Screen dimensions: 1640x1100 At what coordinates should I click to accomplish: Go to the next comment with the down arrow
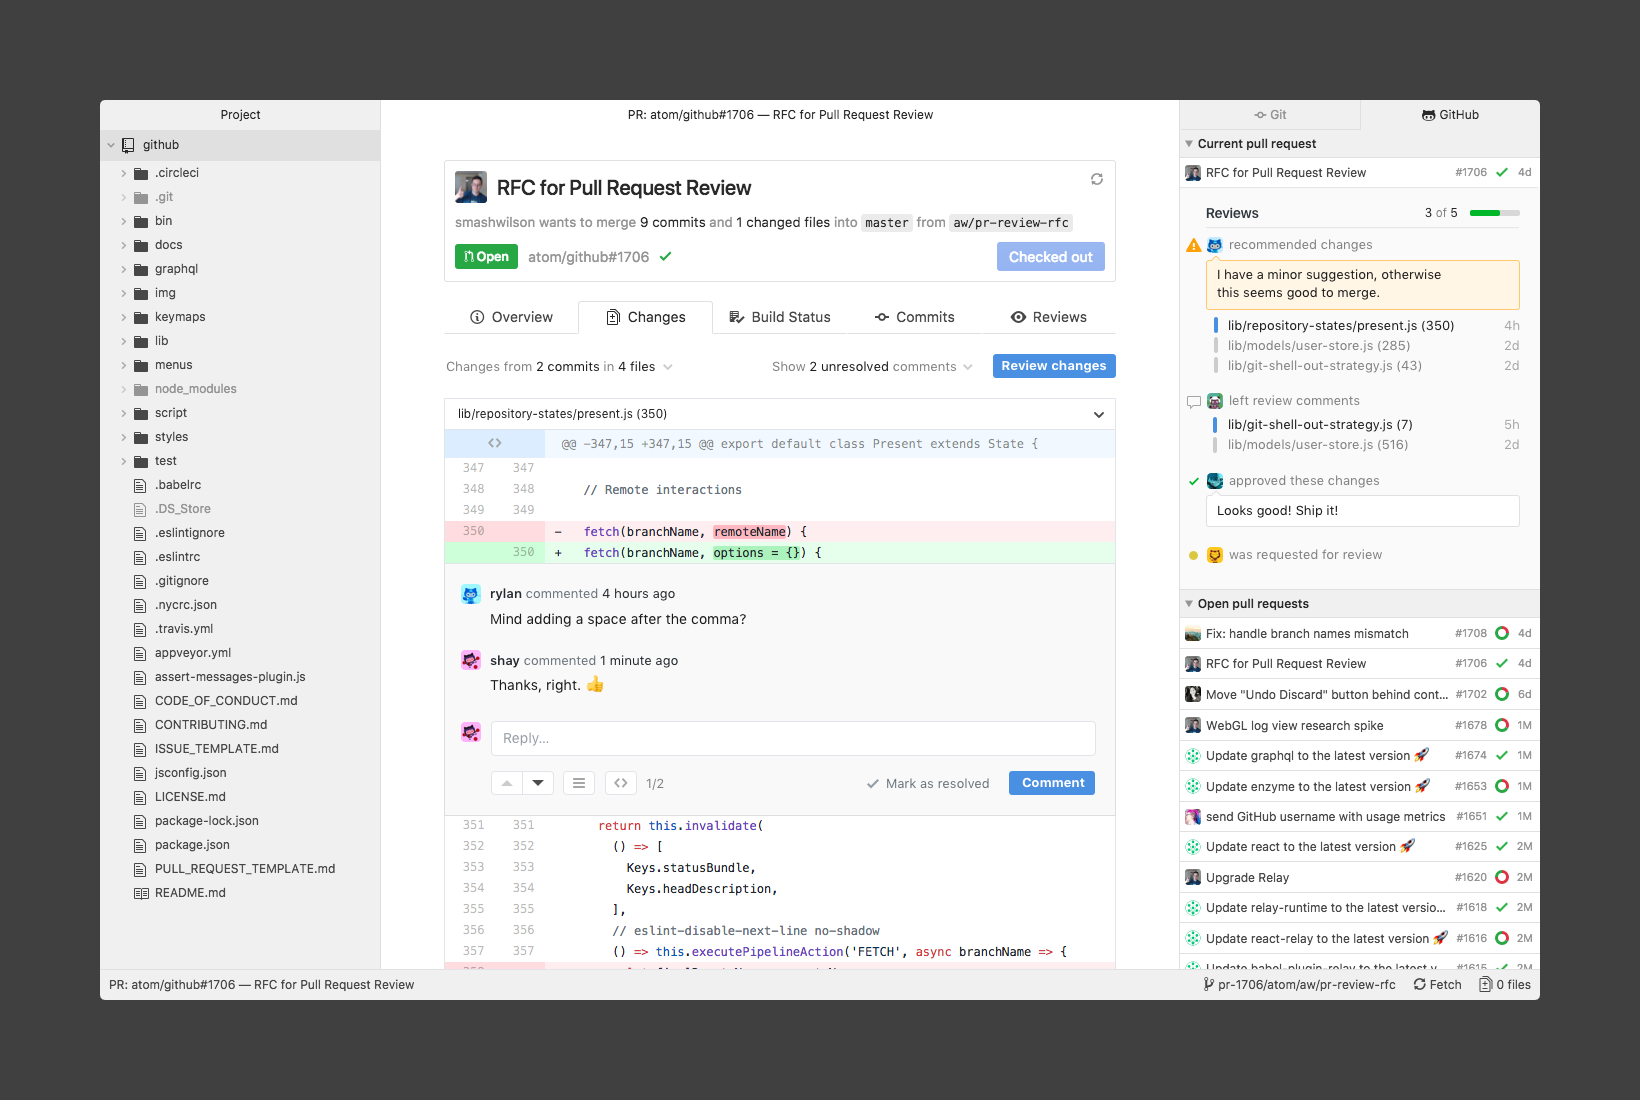pos(538,783)
